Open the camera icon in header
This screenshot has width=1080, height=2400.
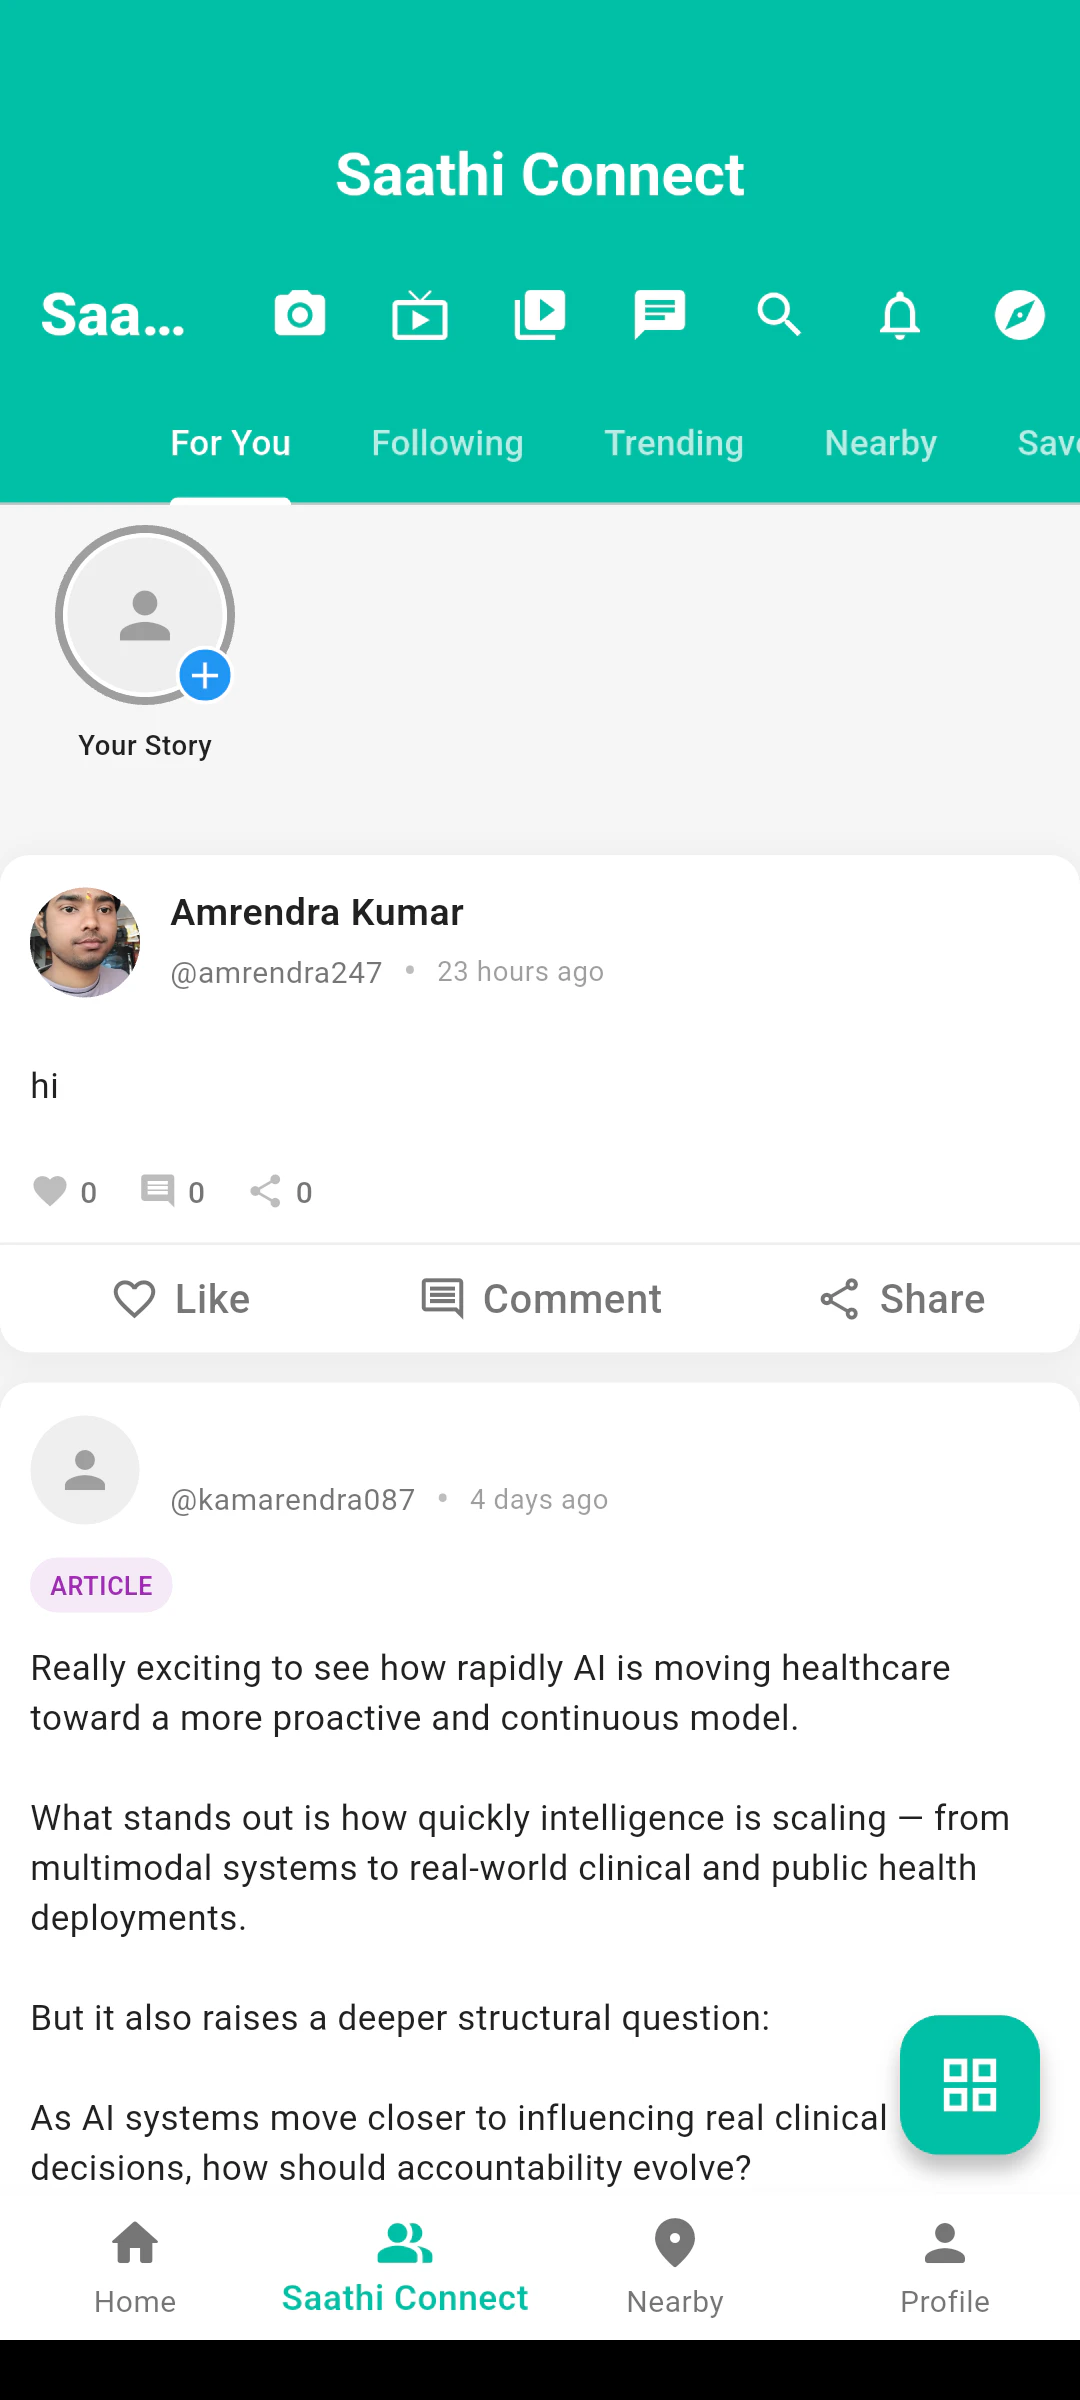[300, 315]
